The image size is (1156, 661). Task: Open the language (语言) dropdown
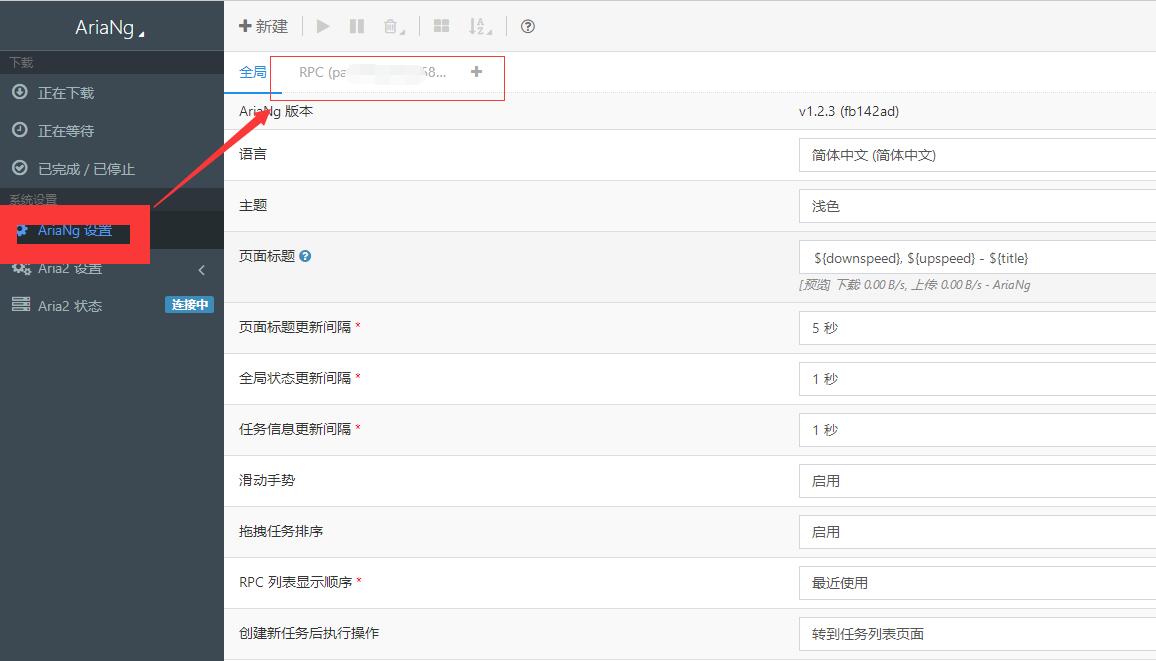point(976,155)
